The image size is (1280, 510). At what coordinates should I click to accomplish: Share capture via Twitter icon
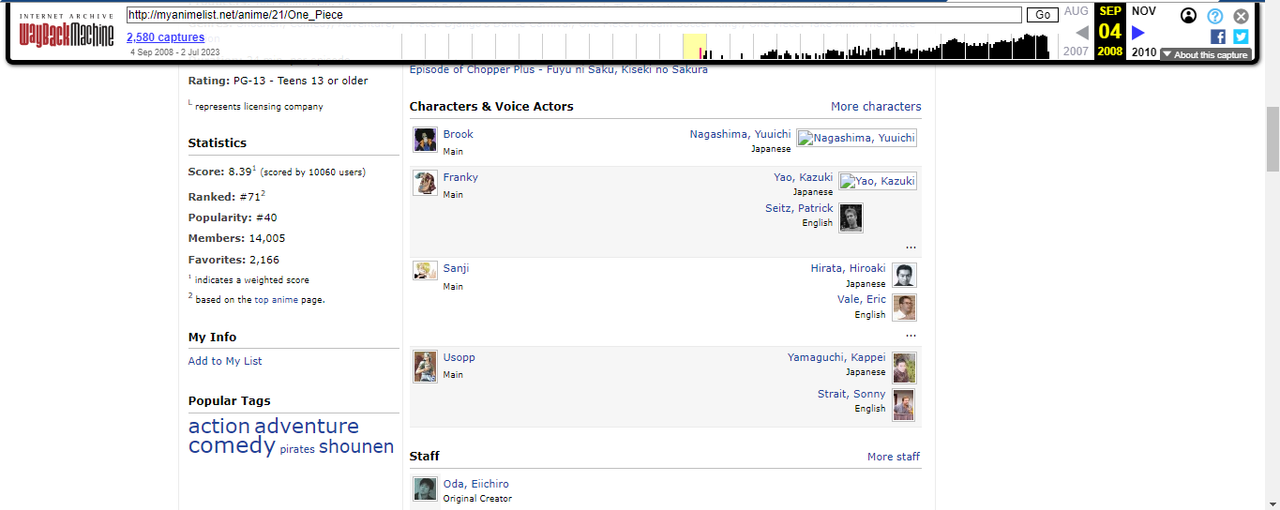[1241, 37]
